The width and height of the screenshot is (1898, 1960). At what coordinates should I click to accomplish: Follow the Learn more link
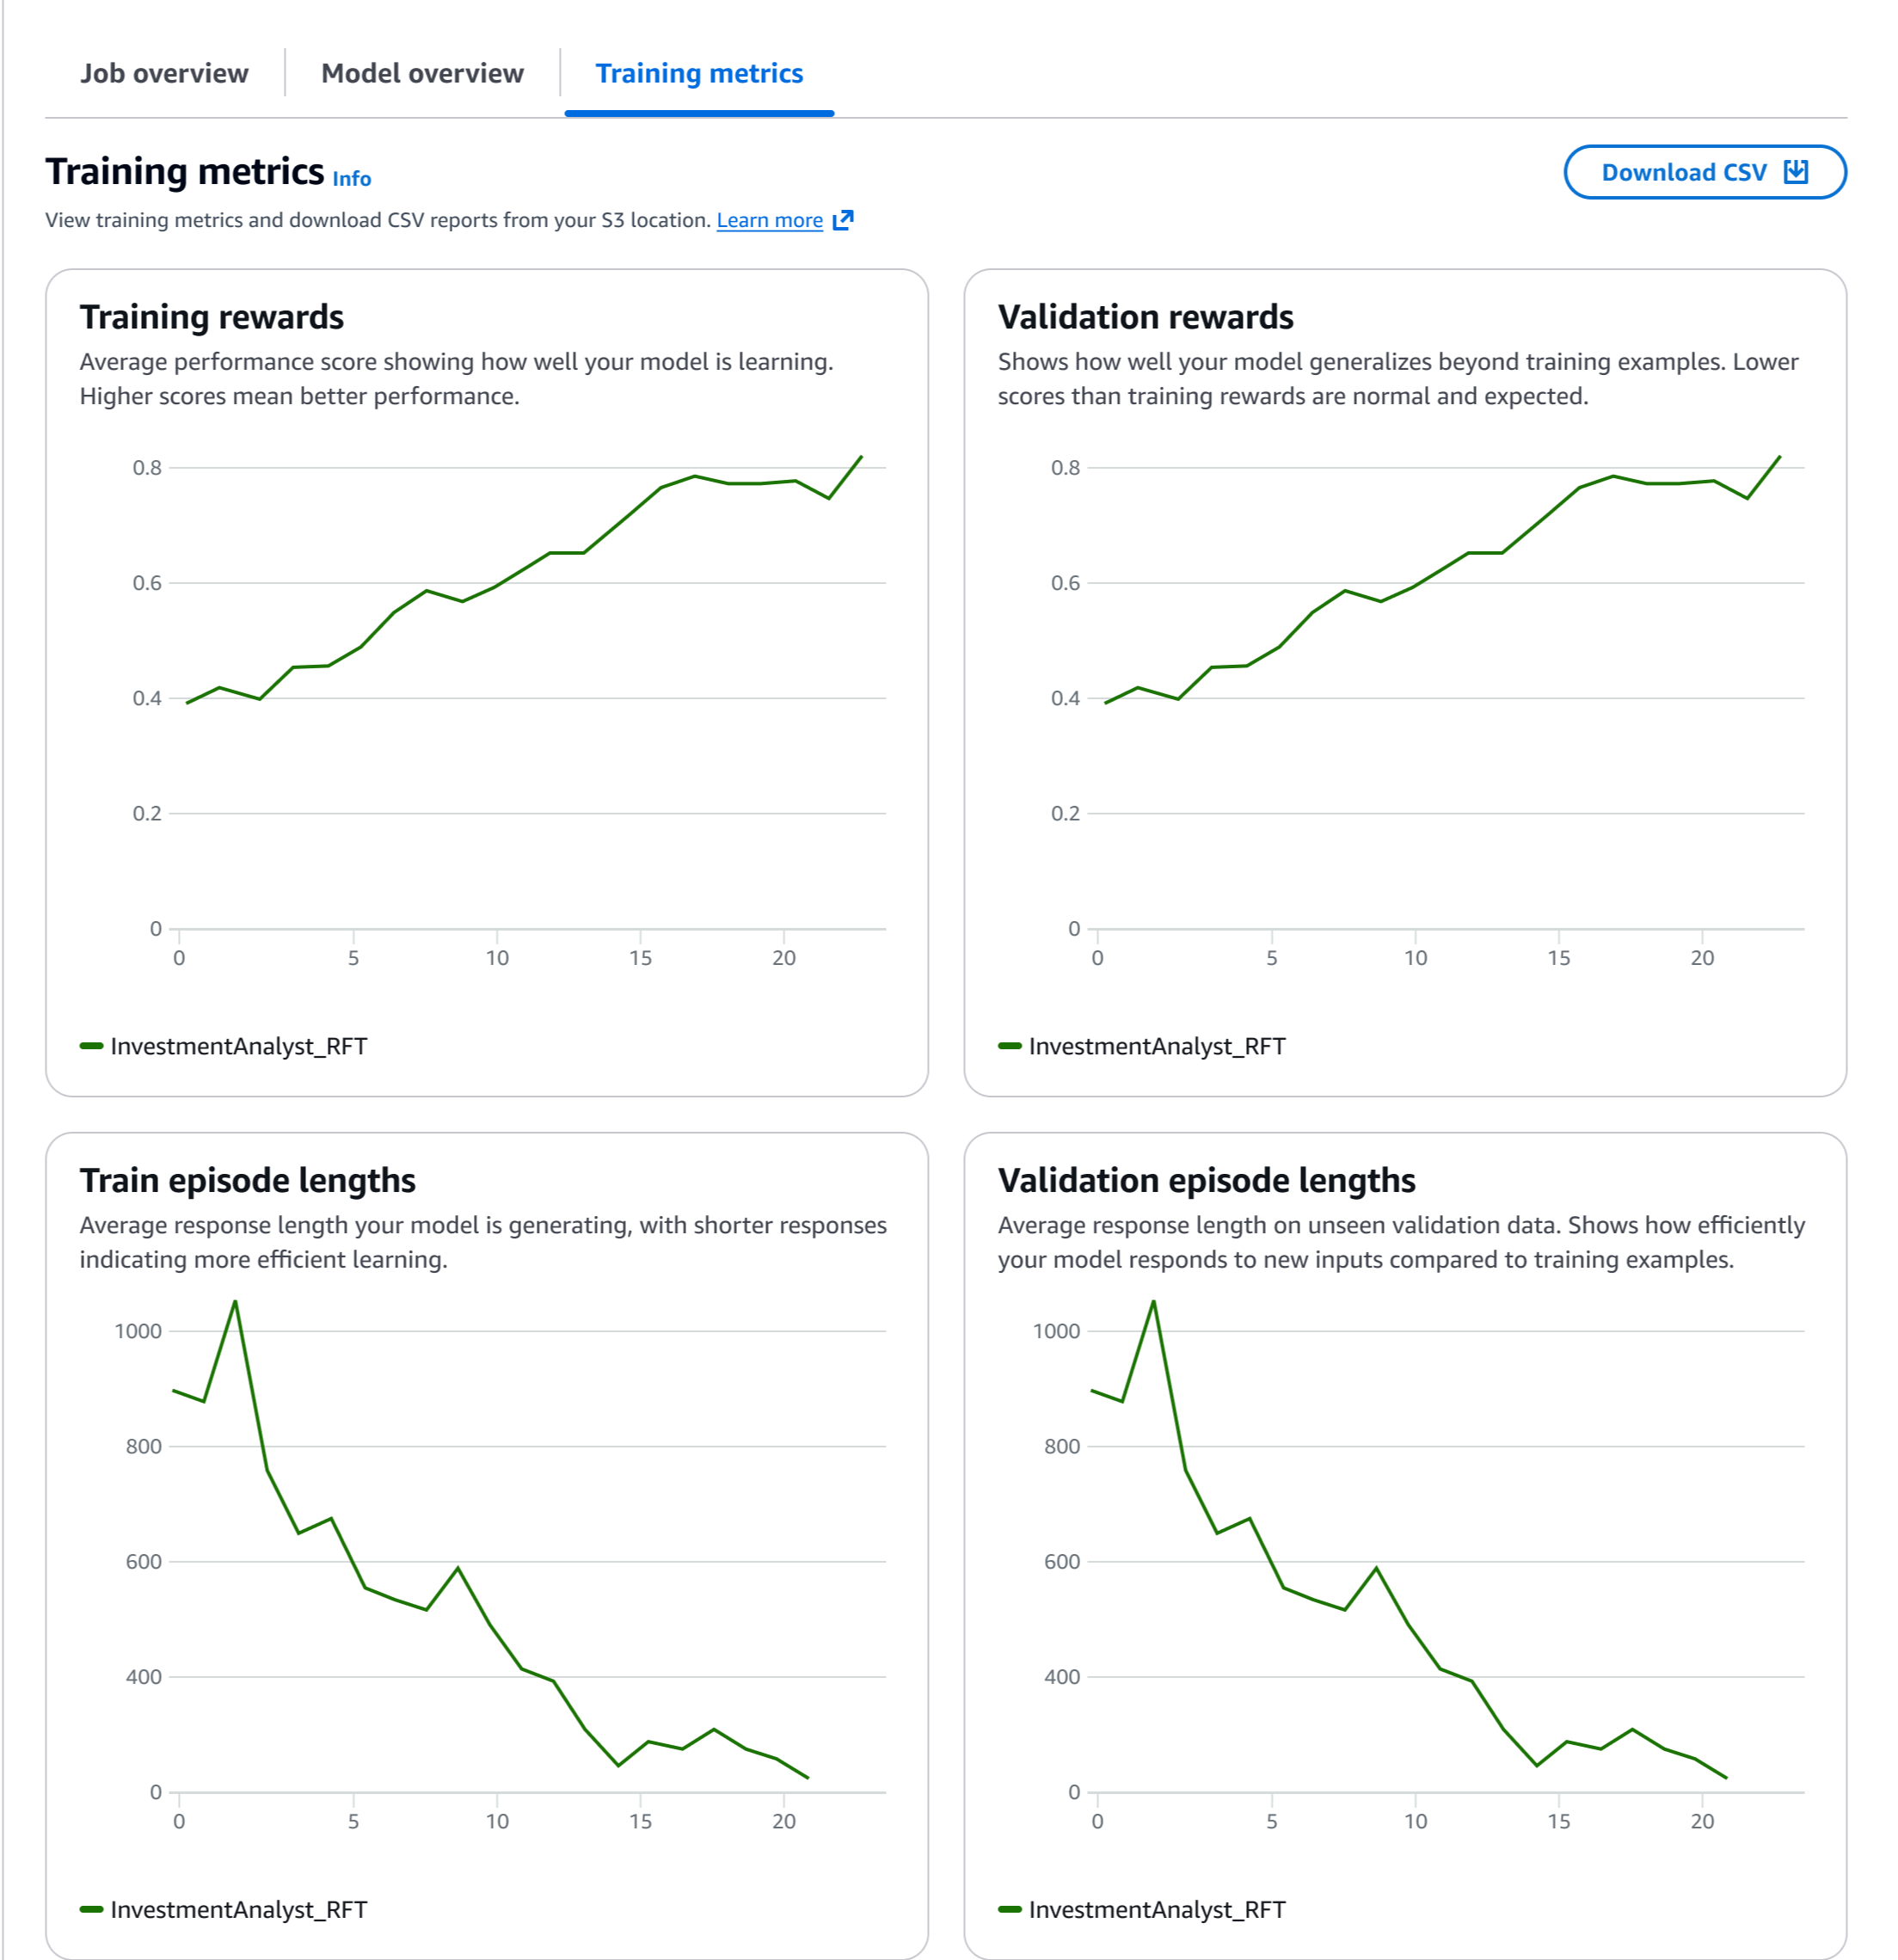tap(769, 220)
